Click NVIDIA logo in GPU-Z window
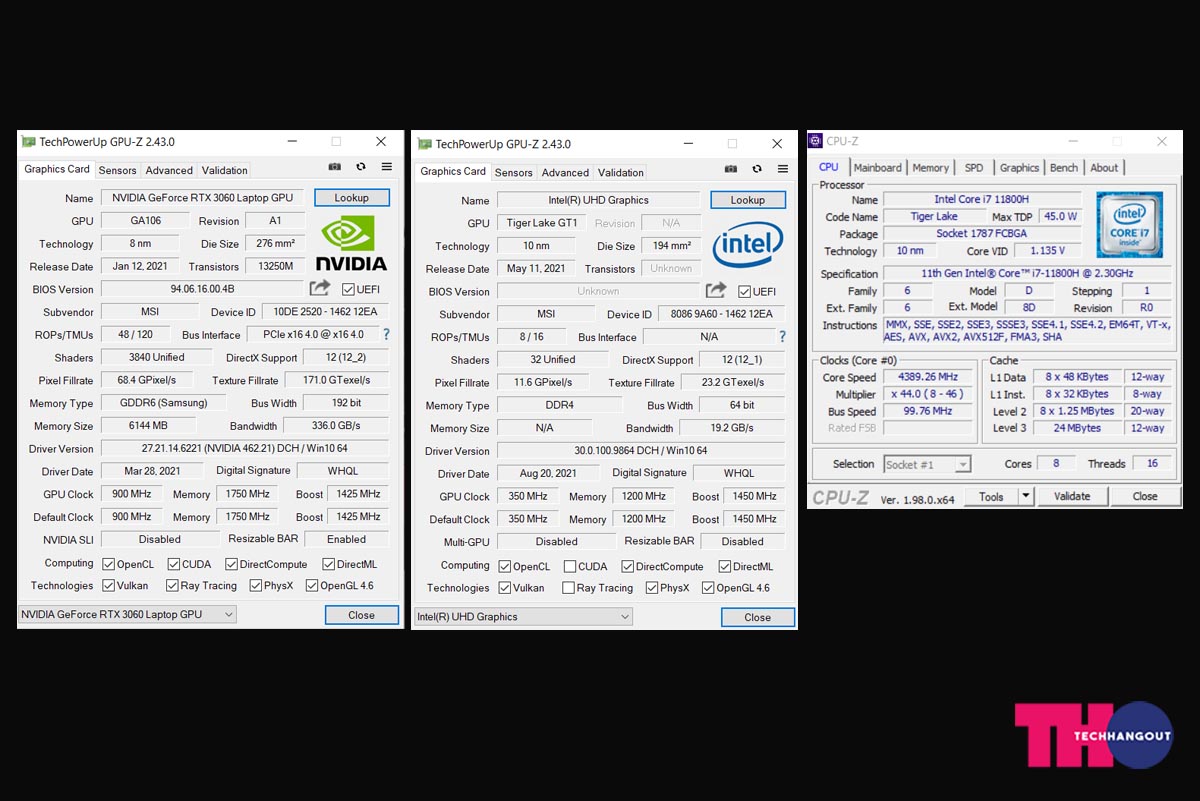1200x801 pixels. (x=351, y=243)
